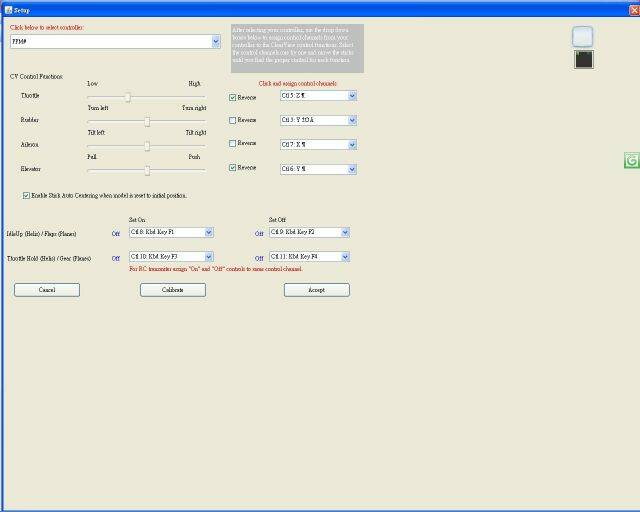Open IdleUp Set On key dropdown
This screenshot has width=640, height=512.
tap(209, 232)
